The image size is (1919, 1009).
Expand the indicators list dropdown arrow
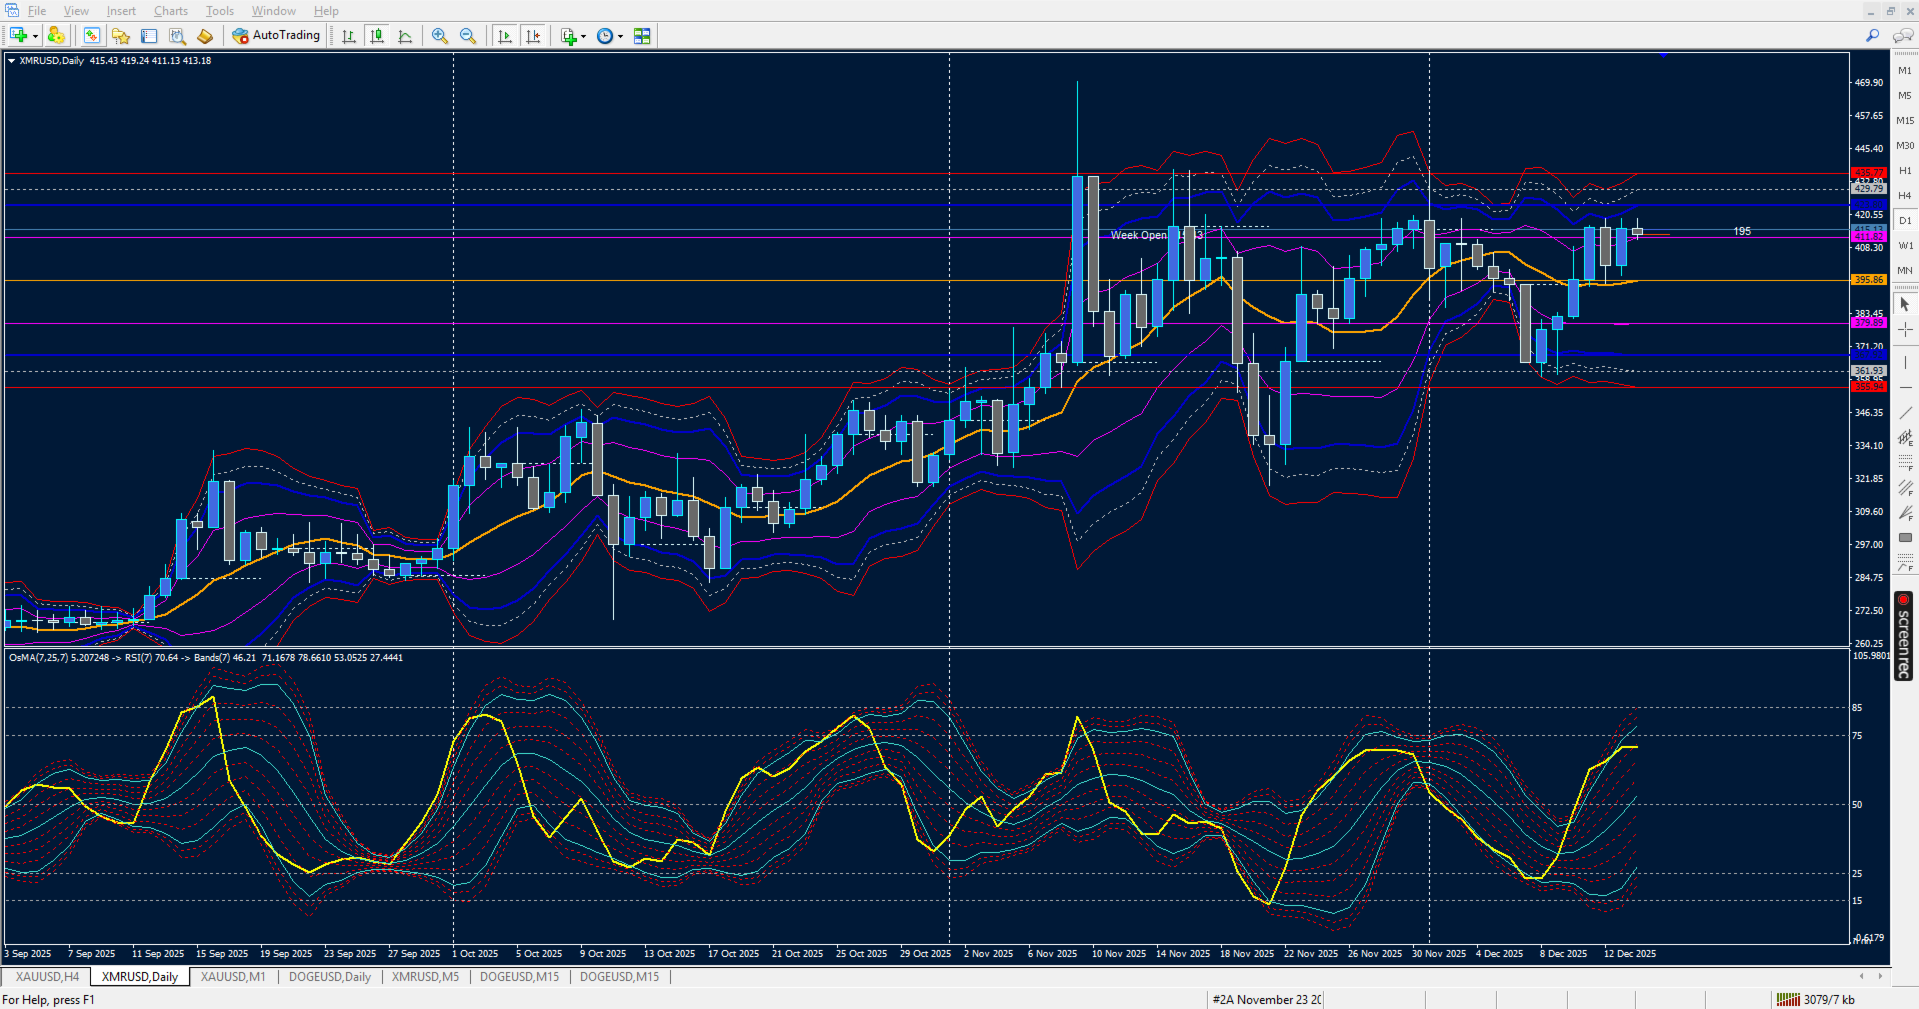point(584,36)
